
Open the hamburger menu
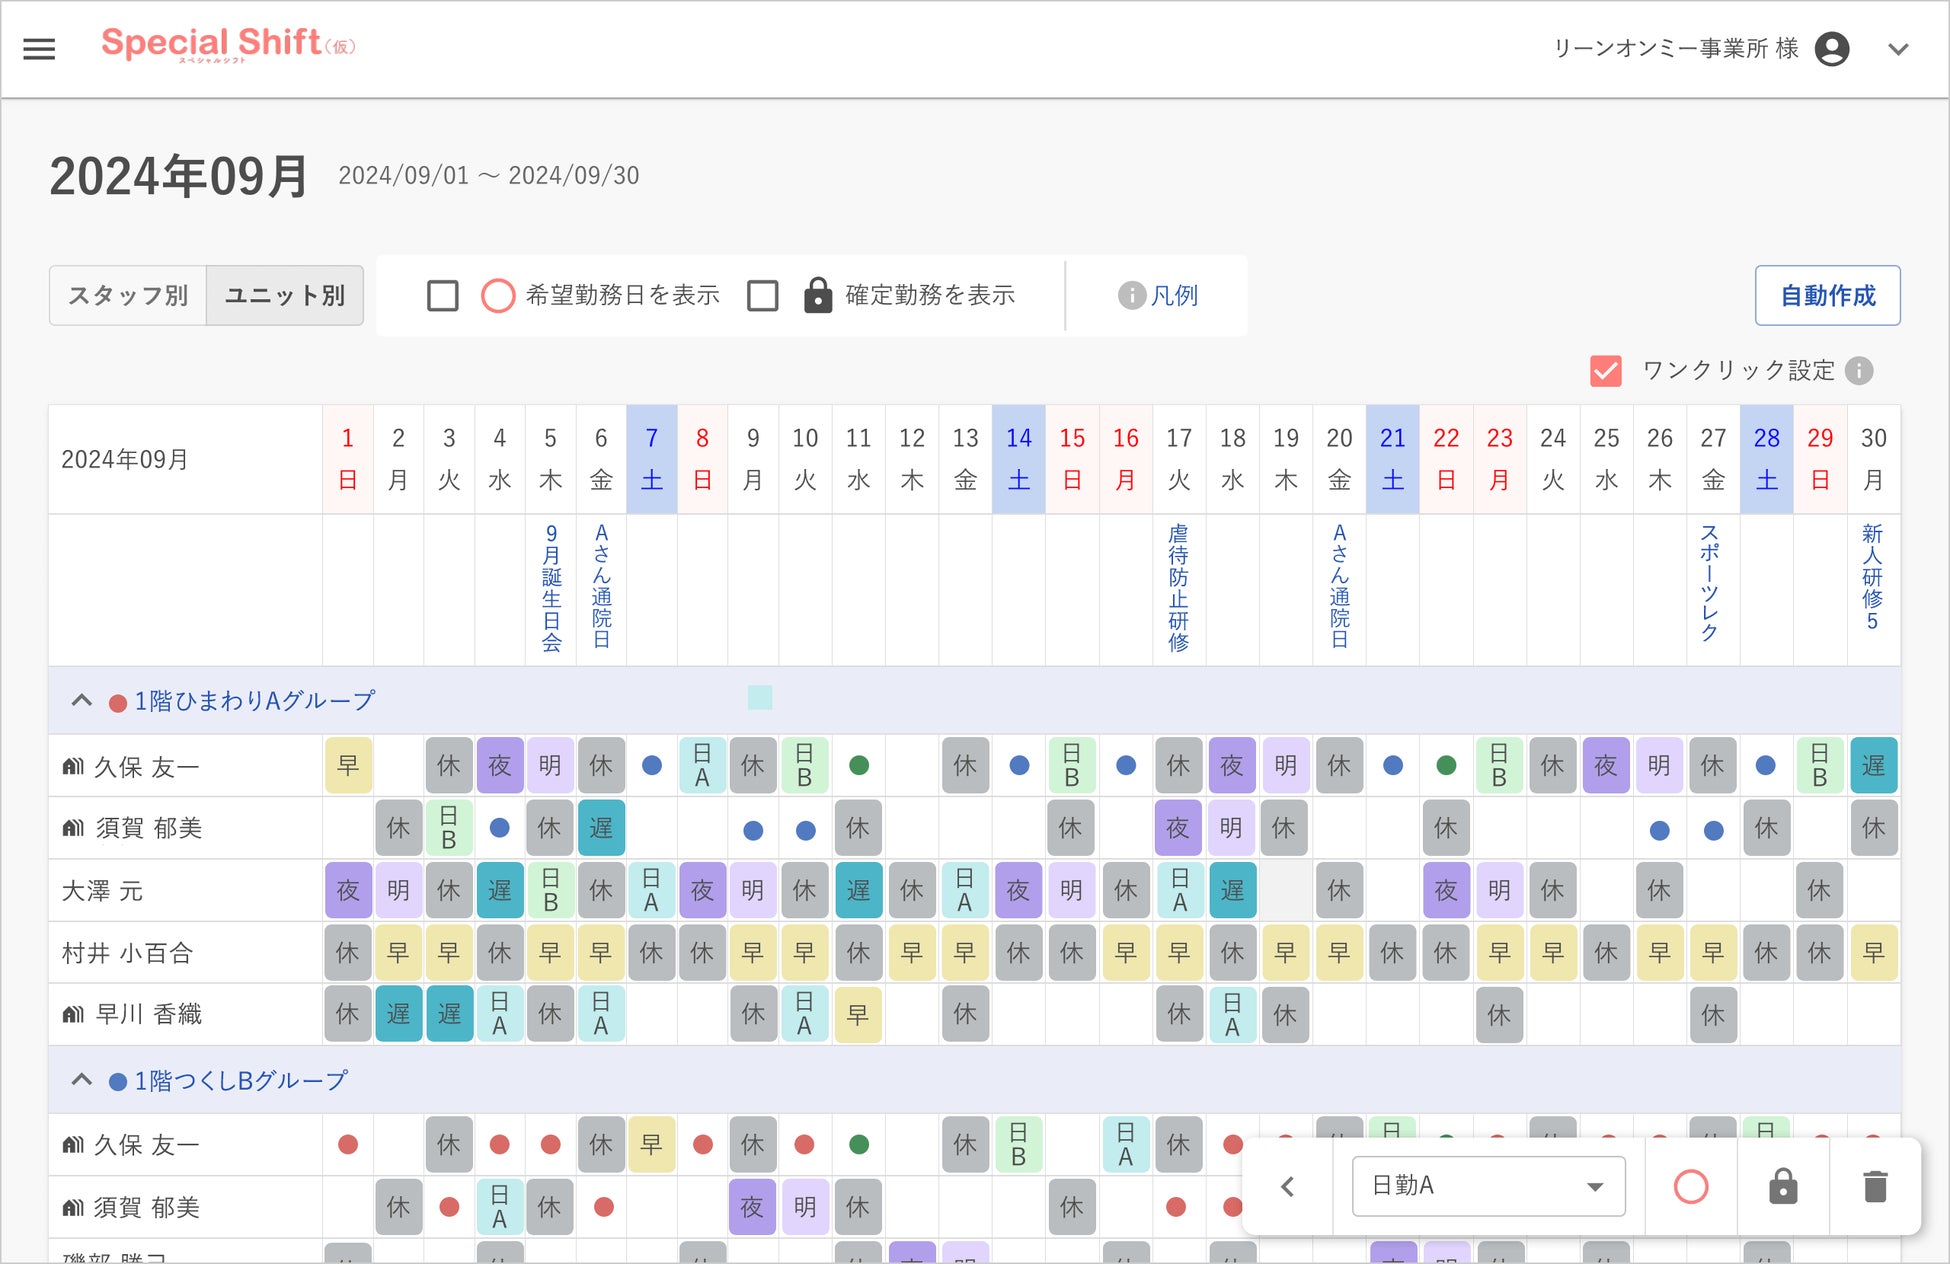pos(39,49)
